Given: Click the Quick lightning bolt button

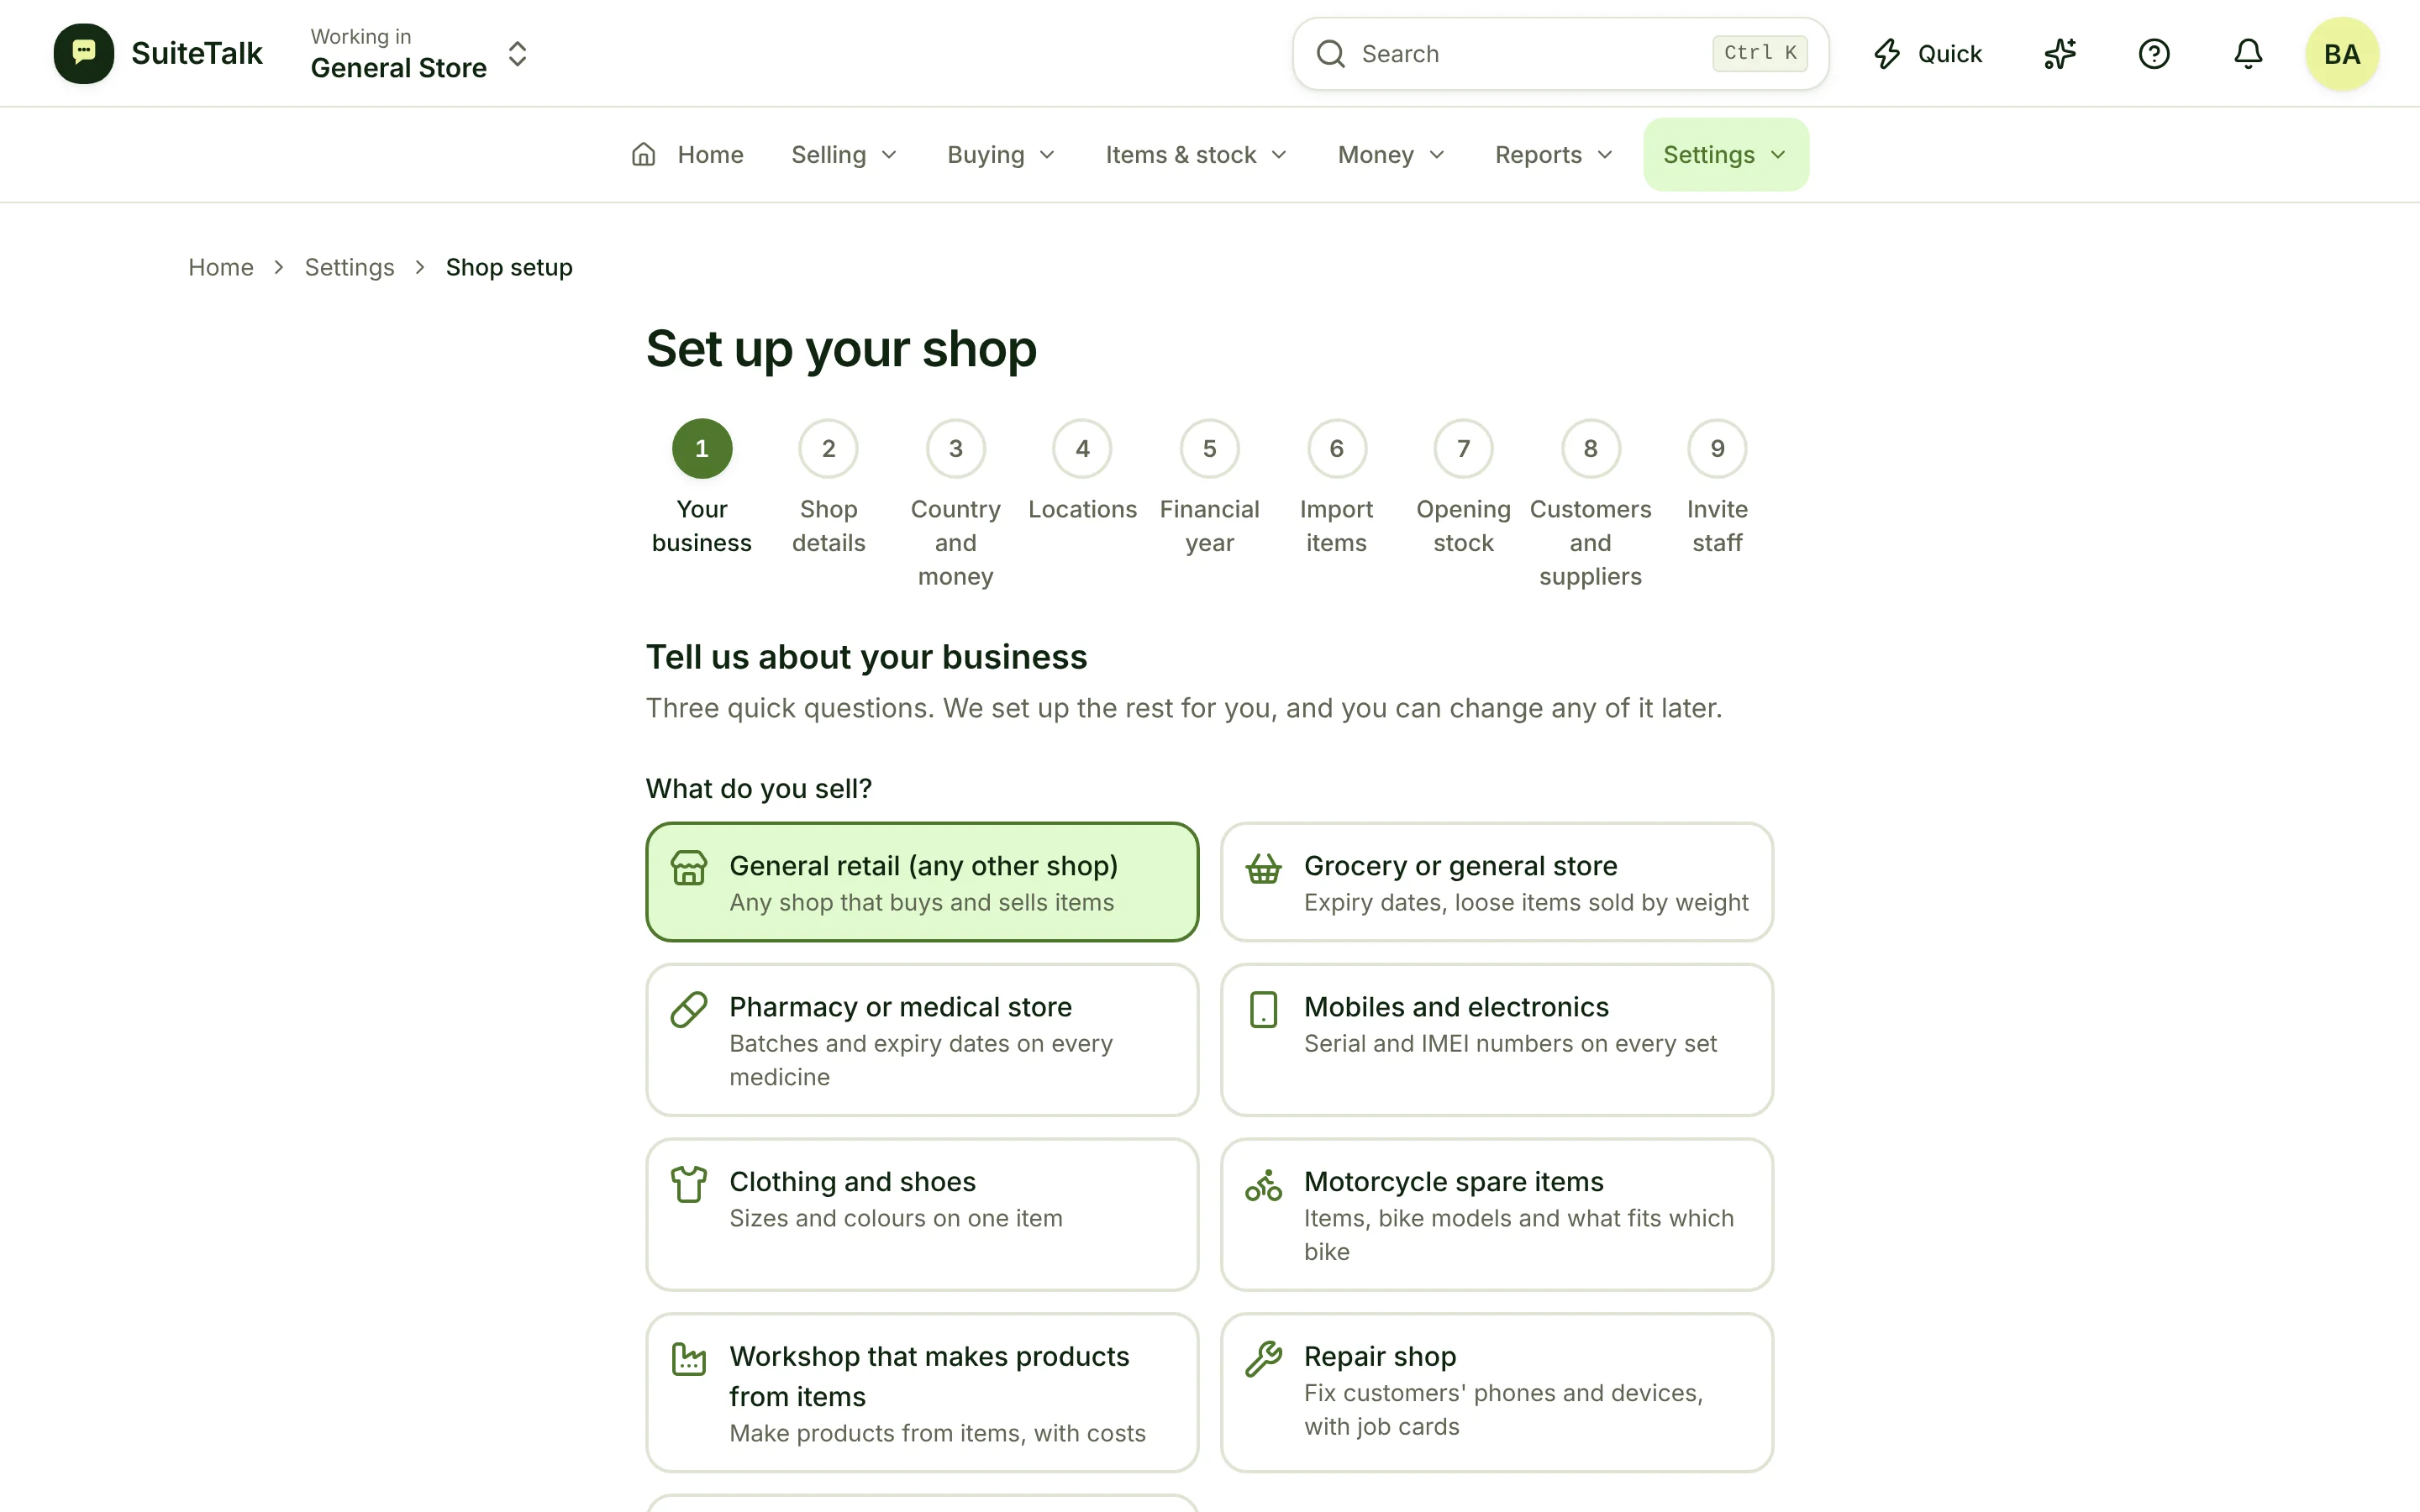Looking at the screenshot, I should pyautogui.click(x=1927, y=54).
